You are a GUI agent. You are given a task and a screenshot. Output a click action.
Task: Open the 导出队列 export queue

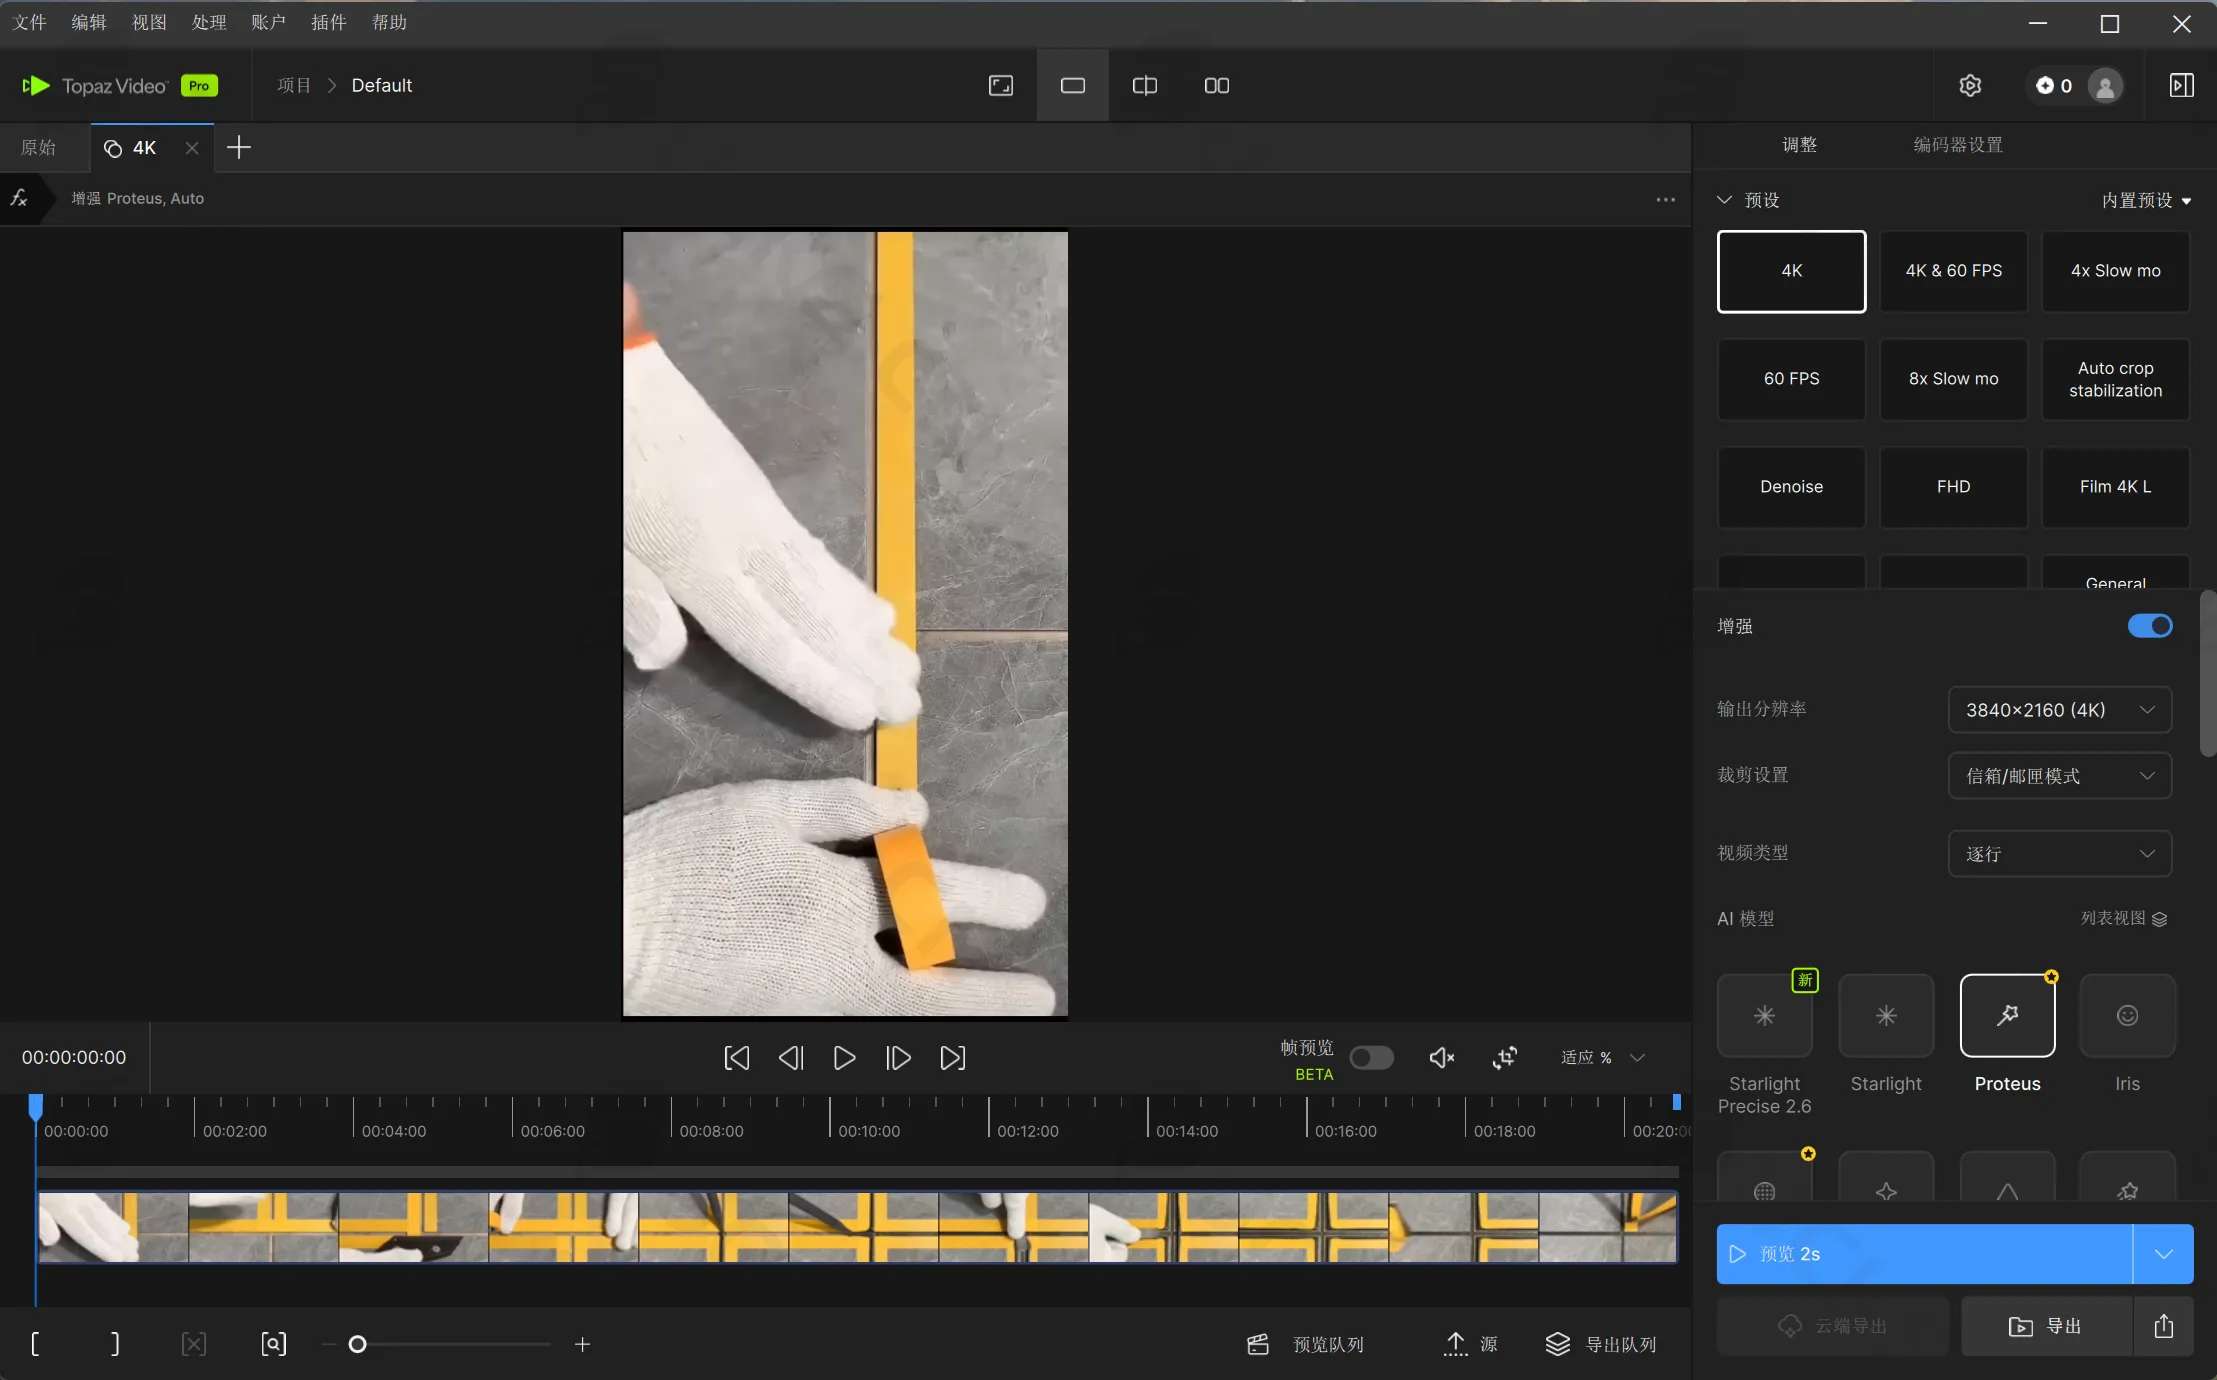pos(1600,1344)
